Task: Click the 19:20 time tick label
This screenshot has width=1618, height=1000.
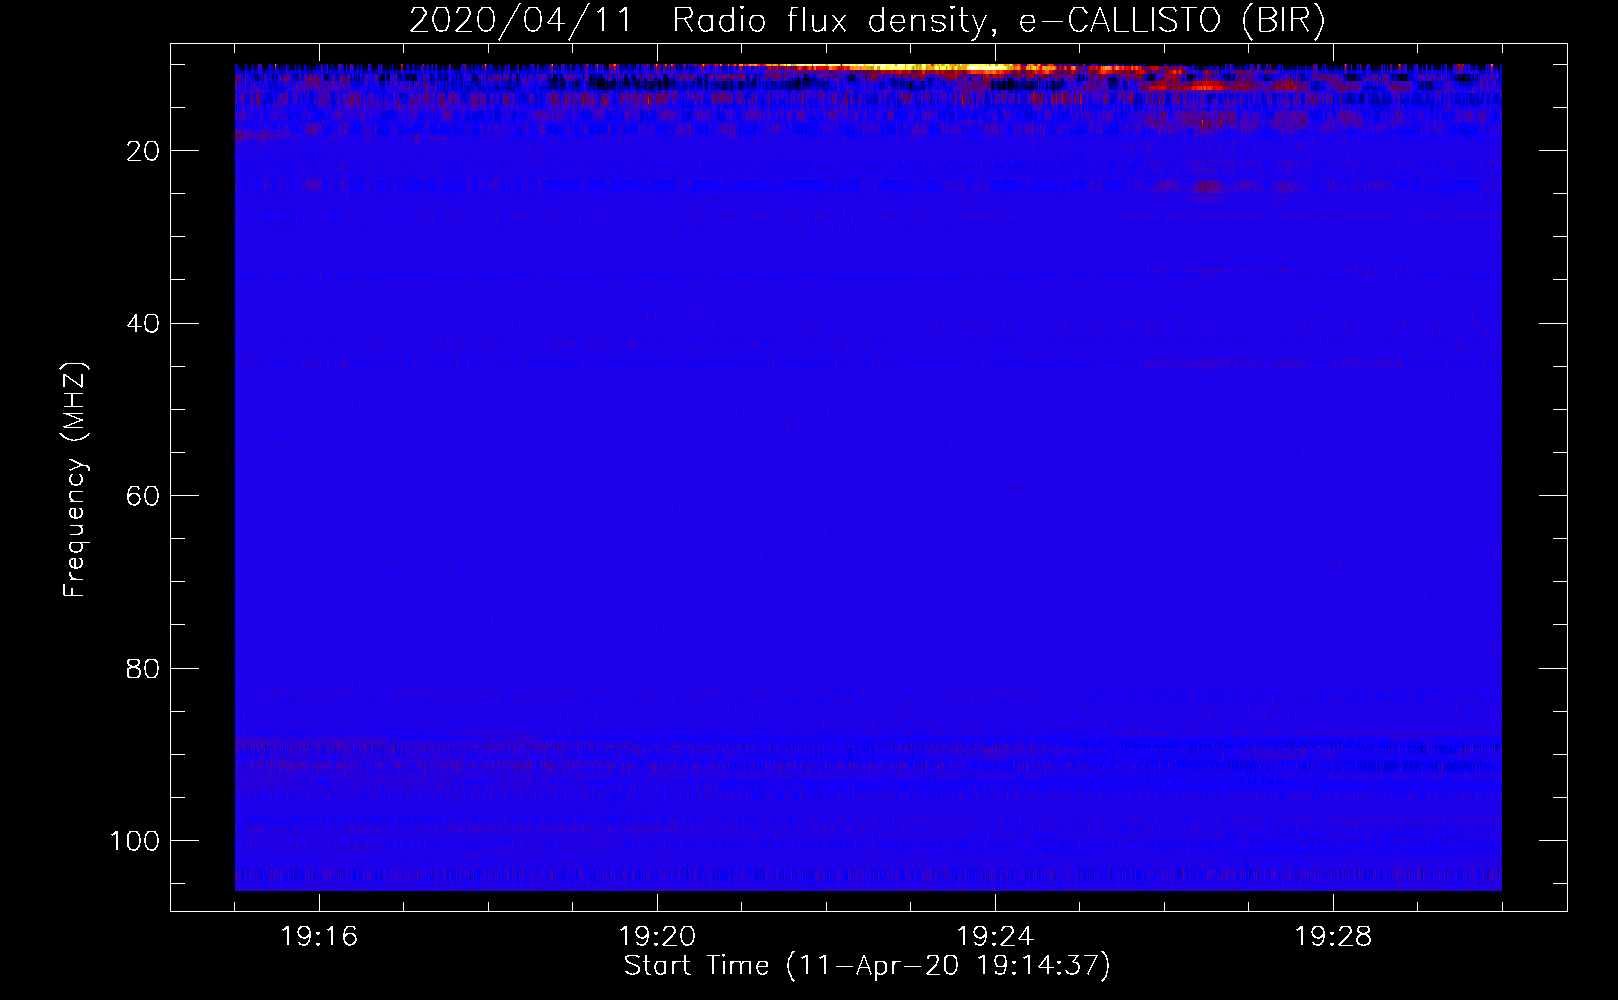Action: (657, 937)
